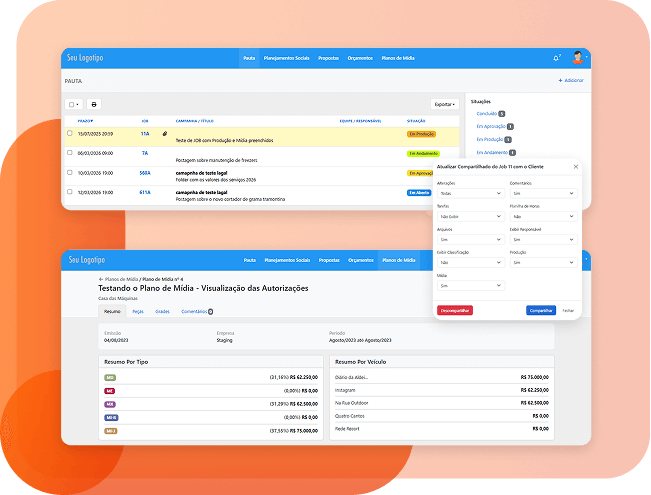Screen dimensions: 651x495
Task: Click the back arrow beside Planos de Mídia breadcrumb
Action: click(99, 279)
